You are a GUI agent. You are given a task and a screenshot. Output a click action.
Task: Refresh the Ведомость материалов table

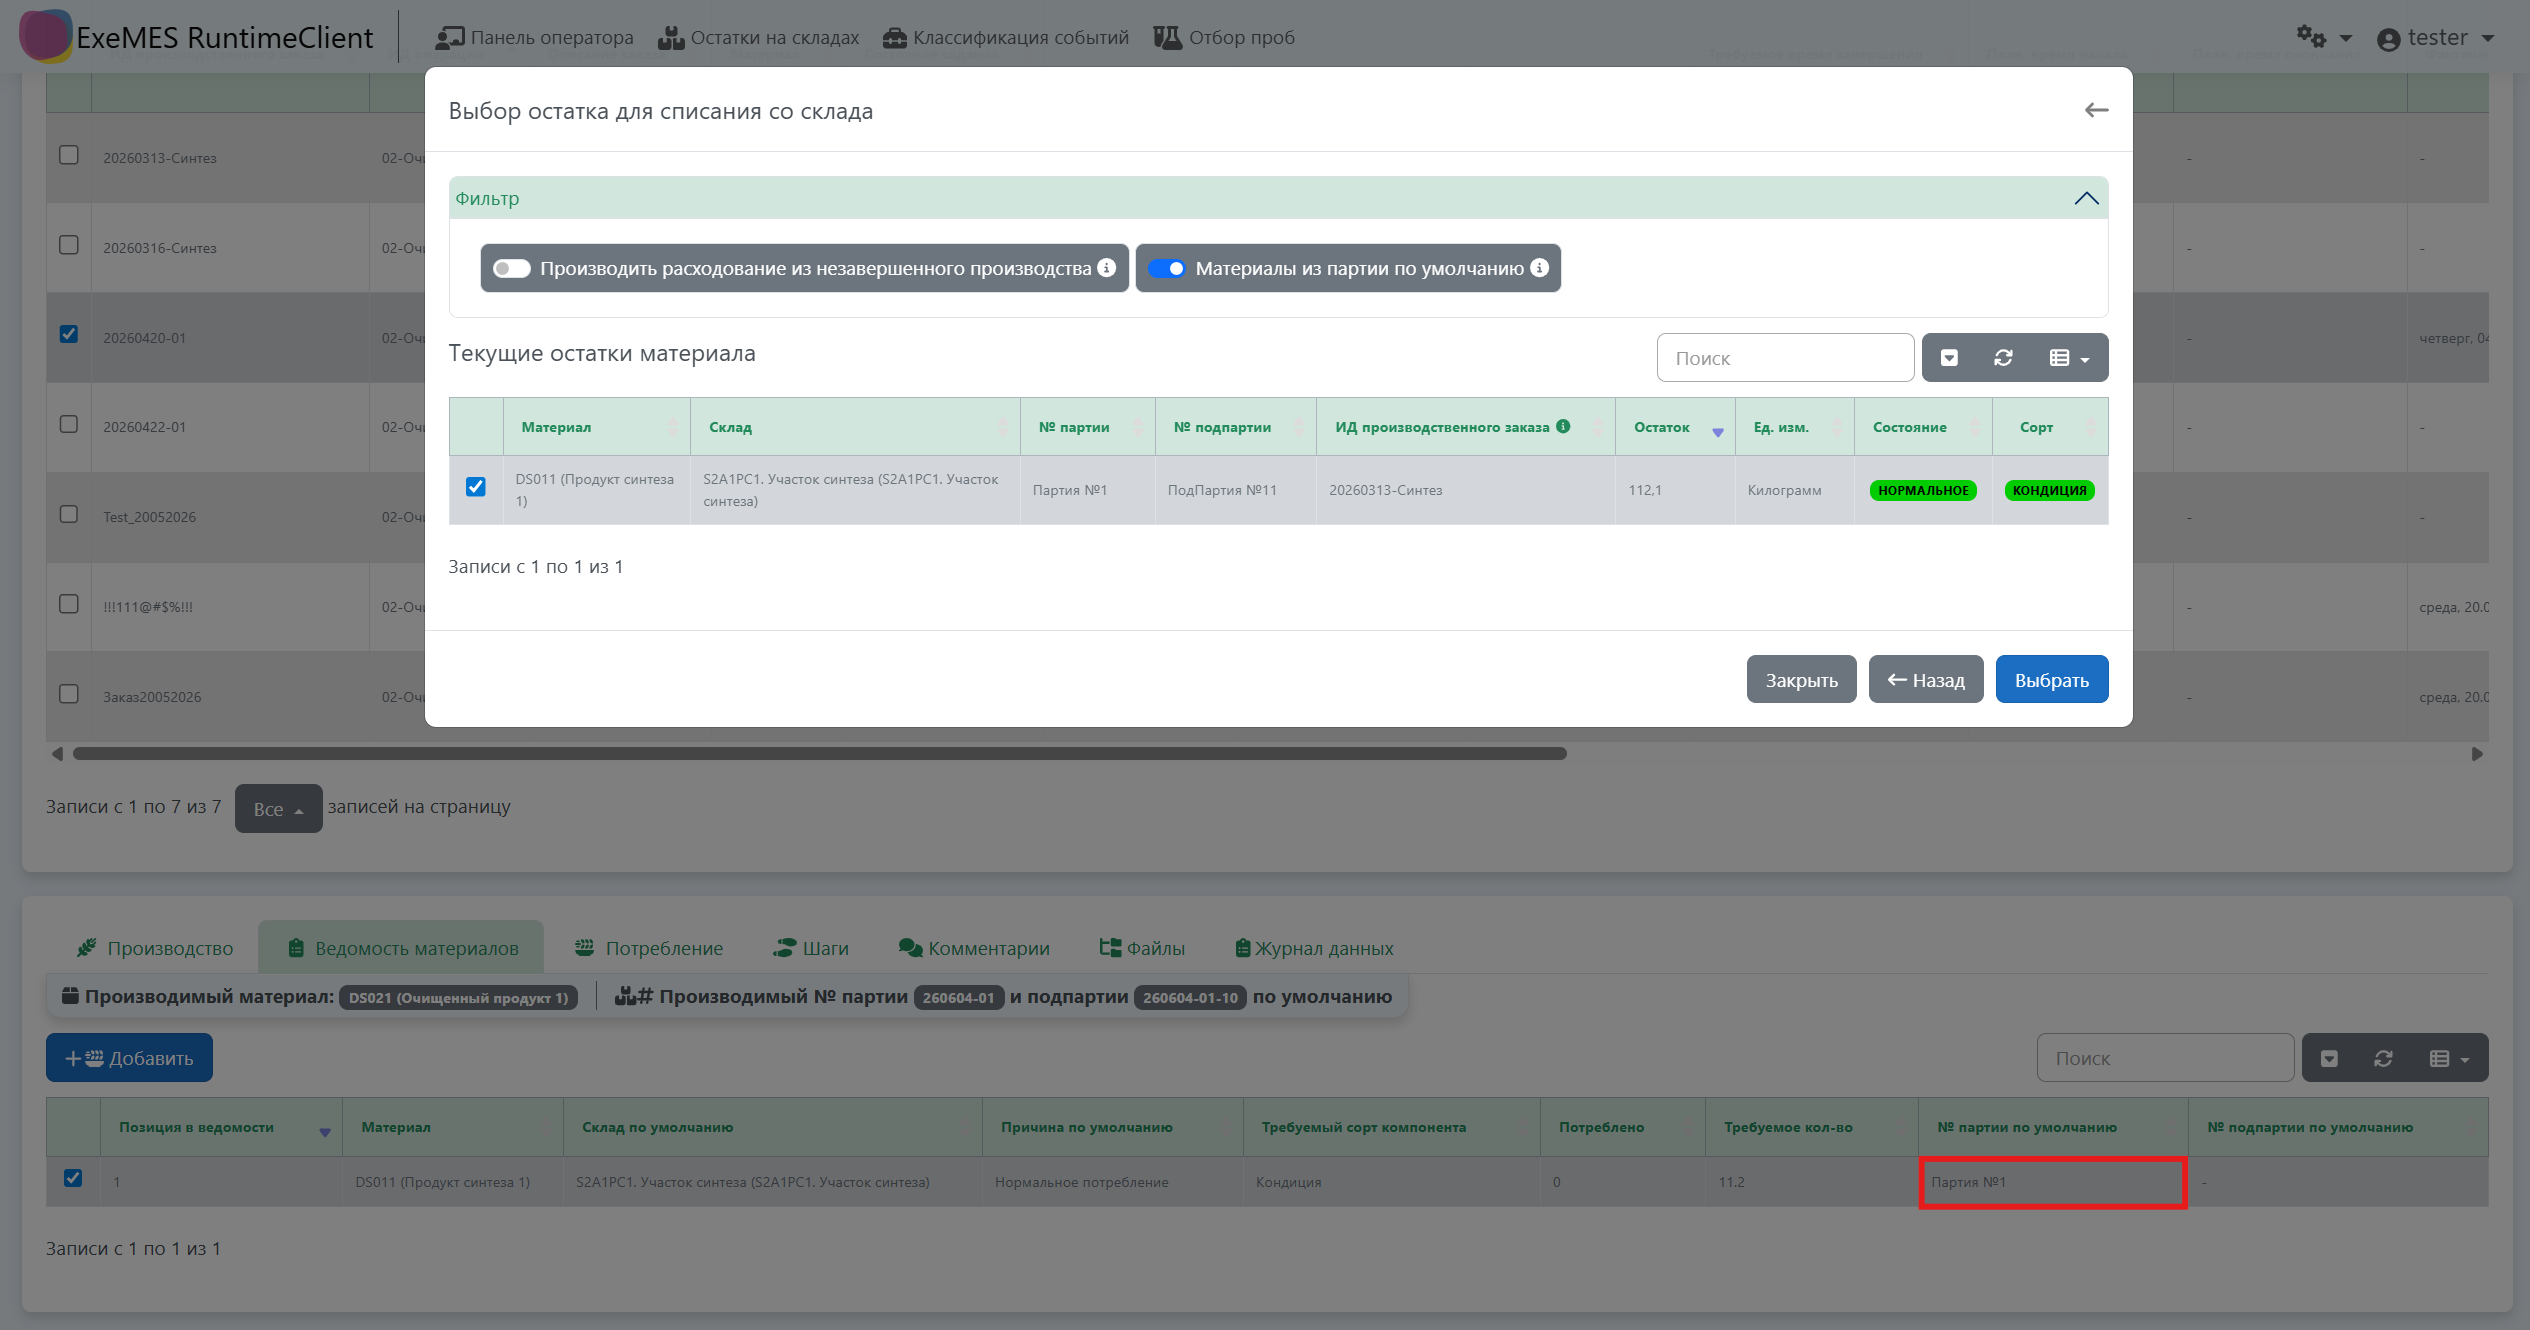(2383, 1058)
